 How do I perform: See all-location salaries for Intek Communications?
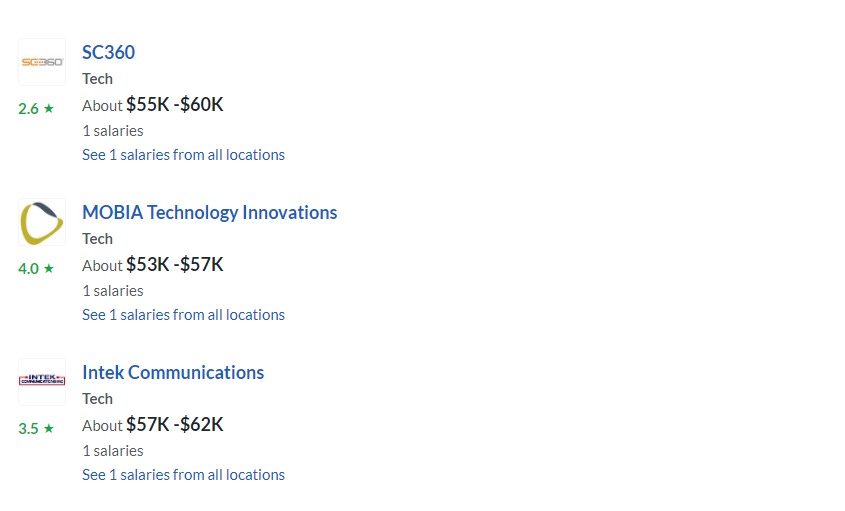tap(183, 475)
